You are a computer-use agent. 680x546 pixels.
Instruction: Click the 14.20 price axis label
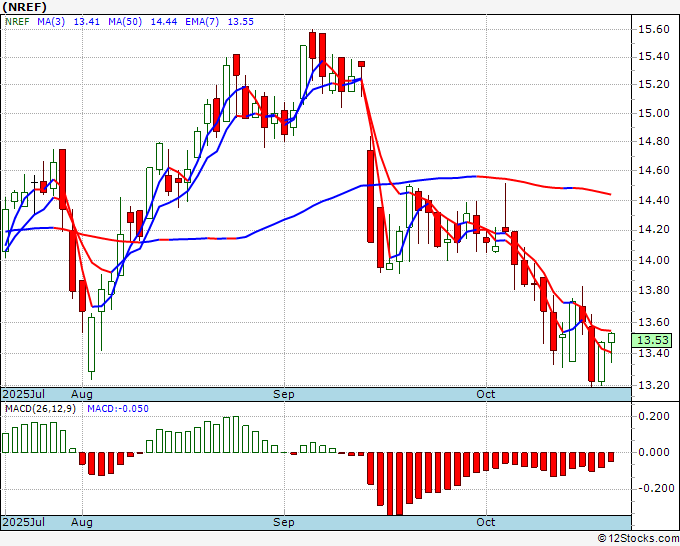(x=654, y=229)
